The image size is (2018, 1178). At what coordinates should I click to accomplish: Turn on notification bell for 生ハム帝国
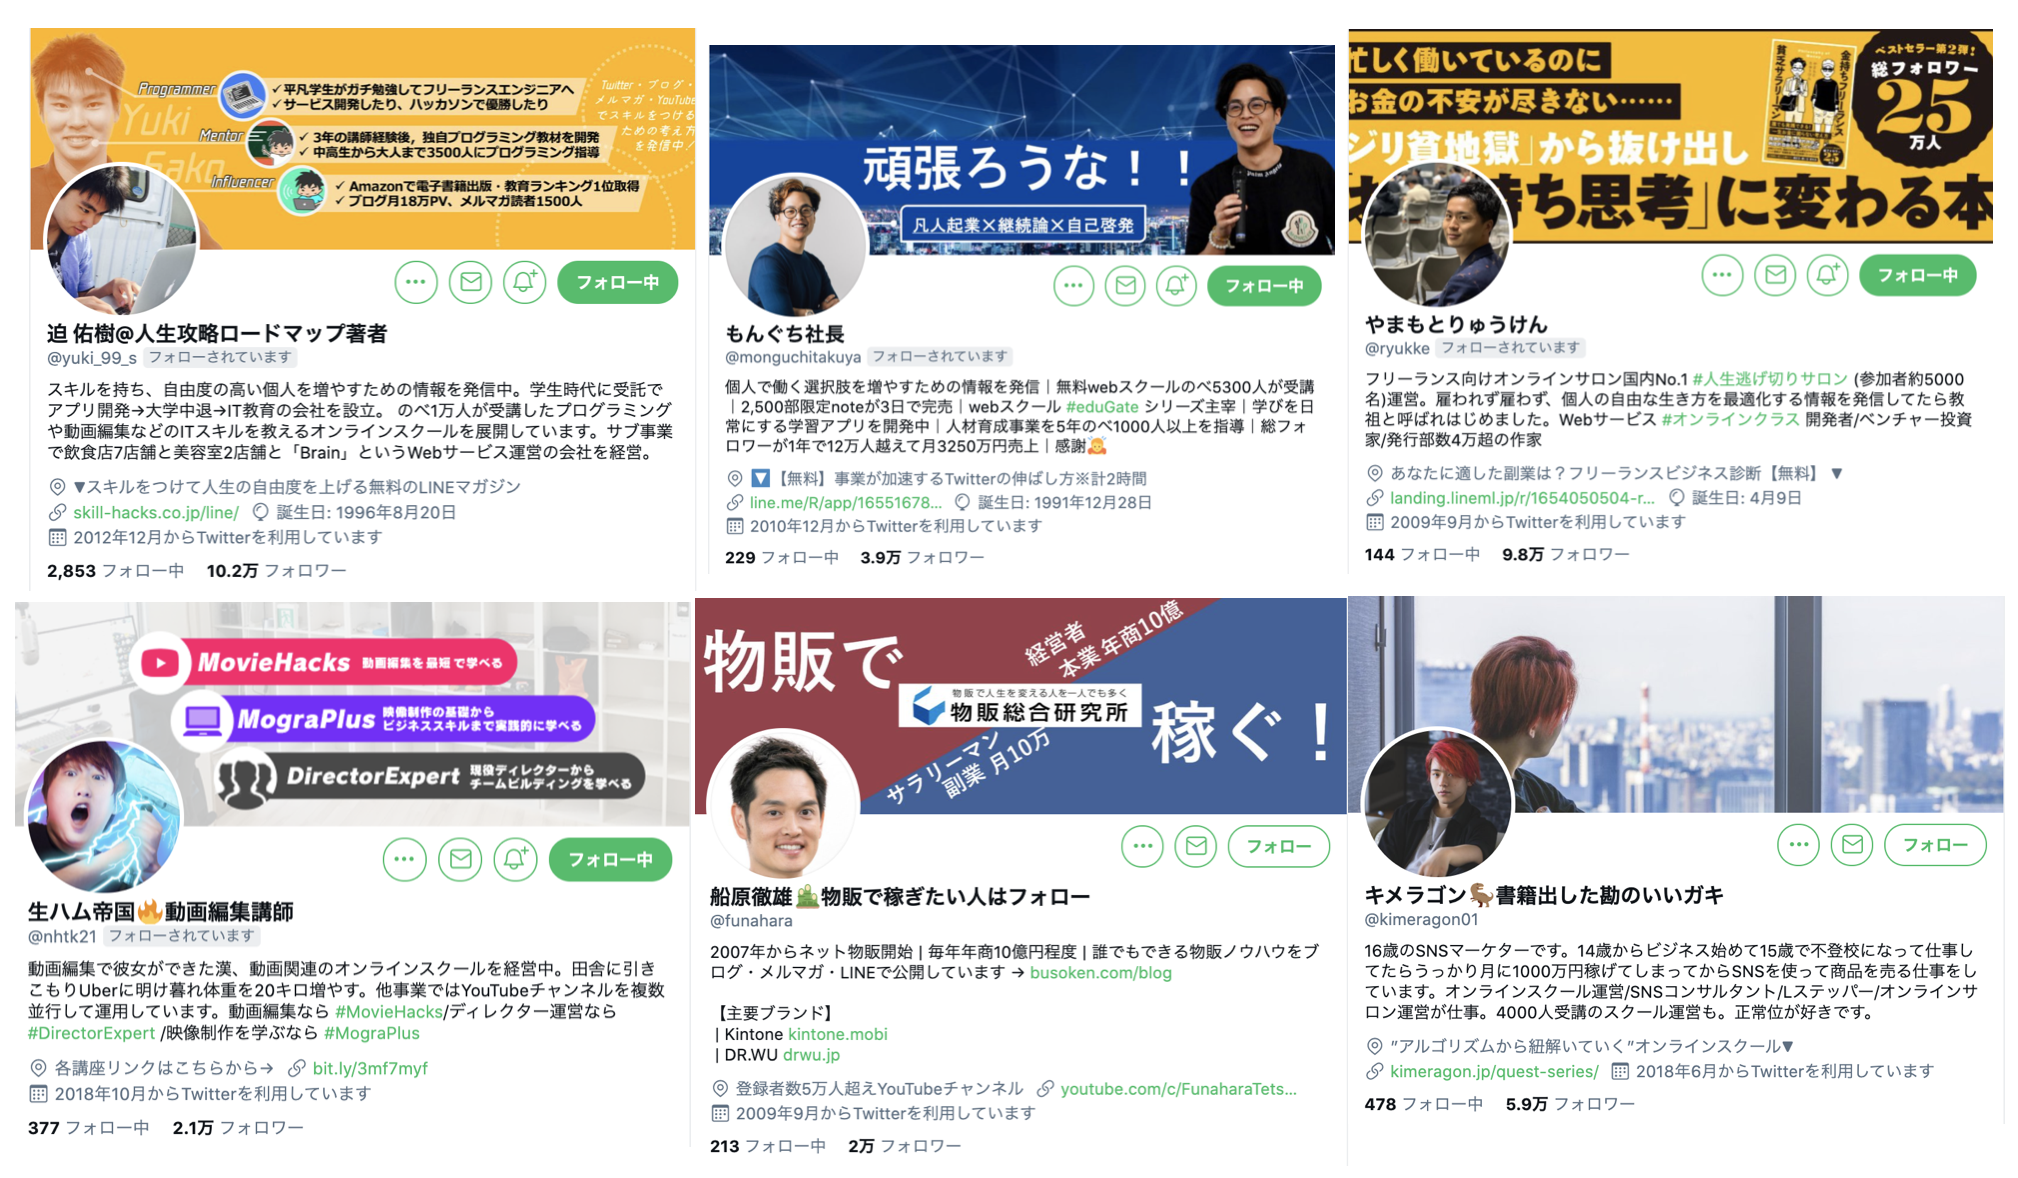pyautogui.click(x=515, y=859)
